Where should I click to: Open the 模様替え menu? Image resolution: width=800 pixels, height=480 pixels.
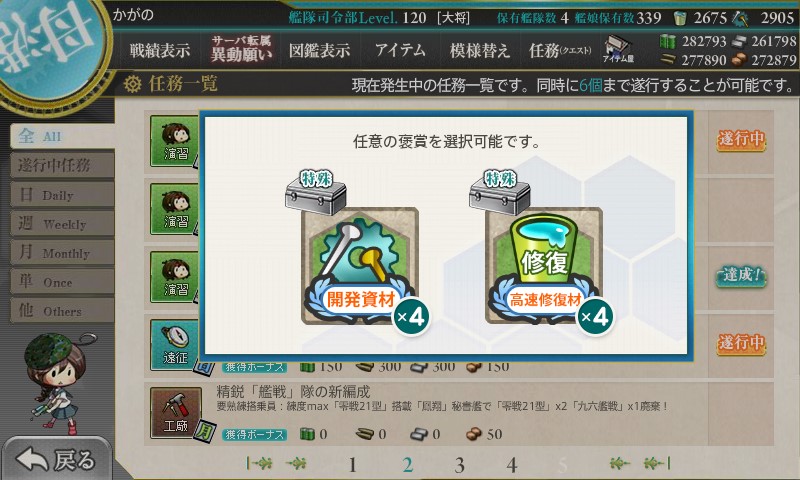tap(479, 50)
